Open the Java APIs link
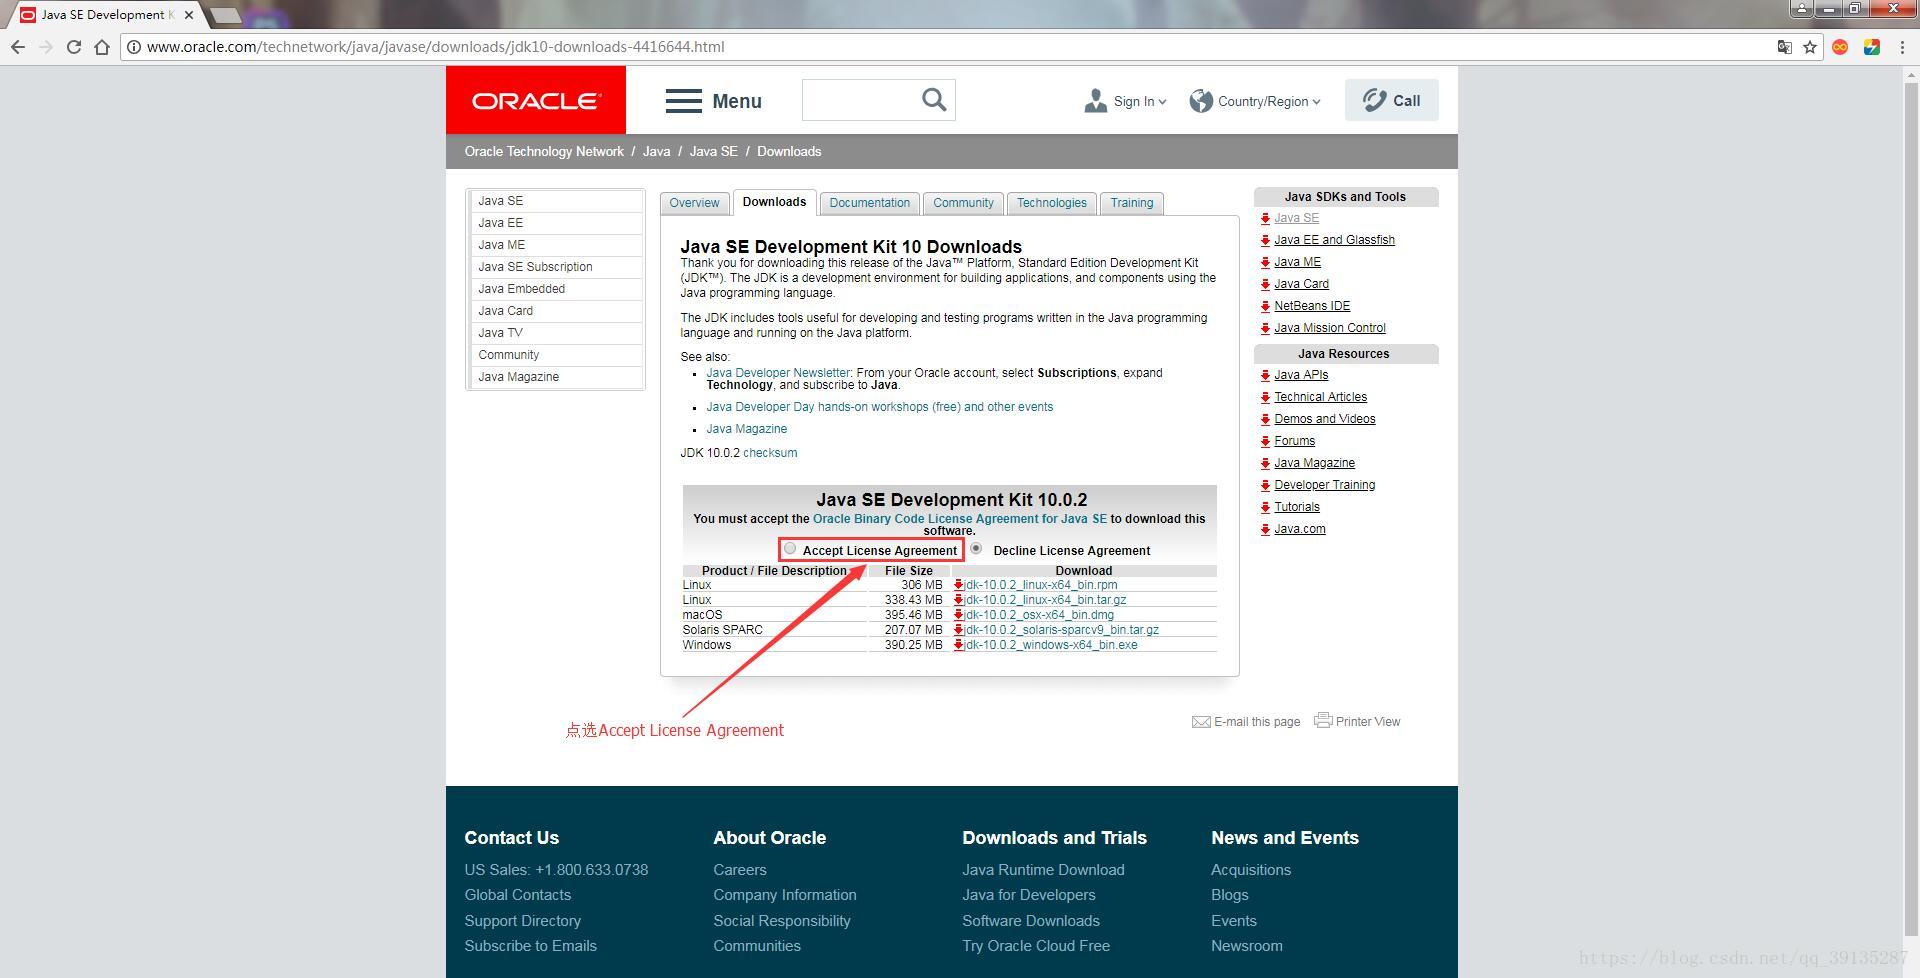Image resolution: width=1920 pixels, height=978 pixels. 1301,375
